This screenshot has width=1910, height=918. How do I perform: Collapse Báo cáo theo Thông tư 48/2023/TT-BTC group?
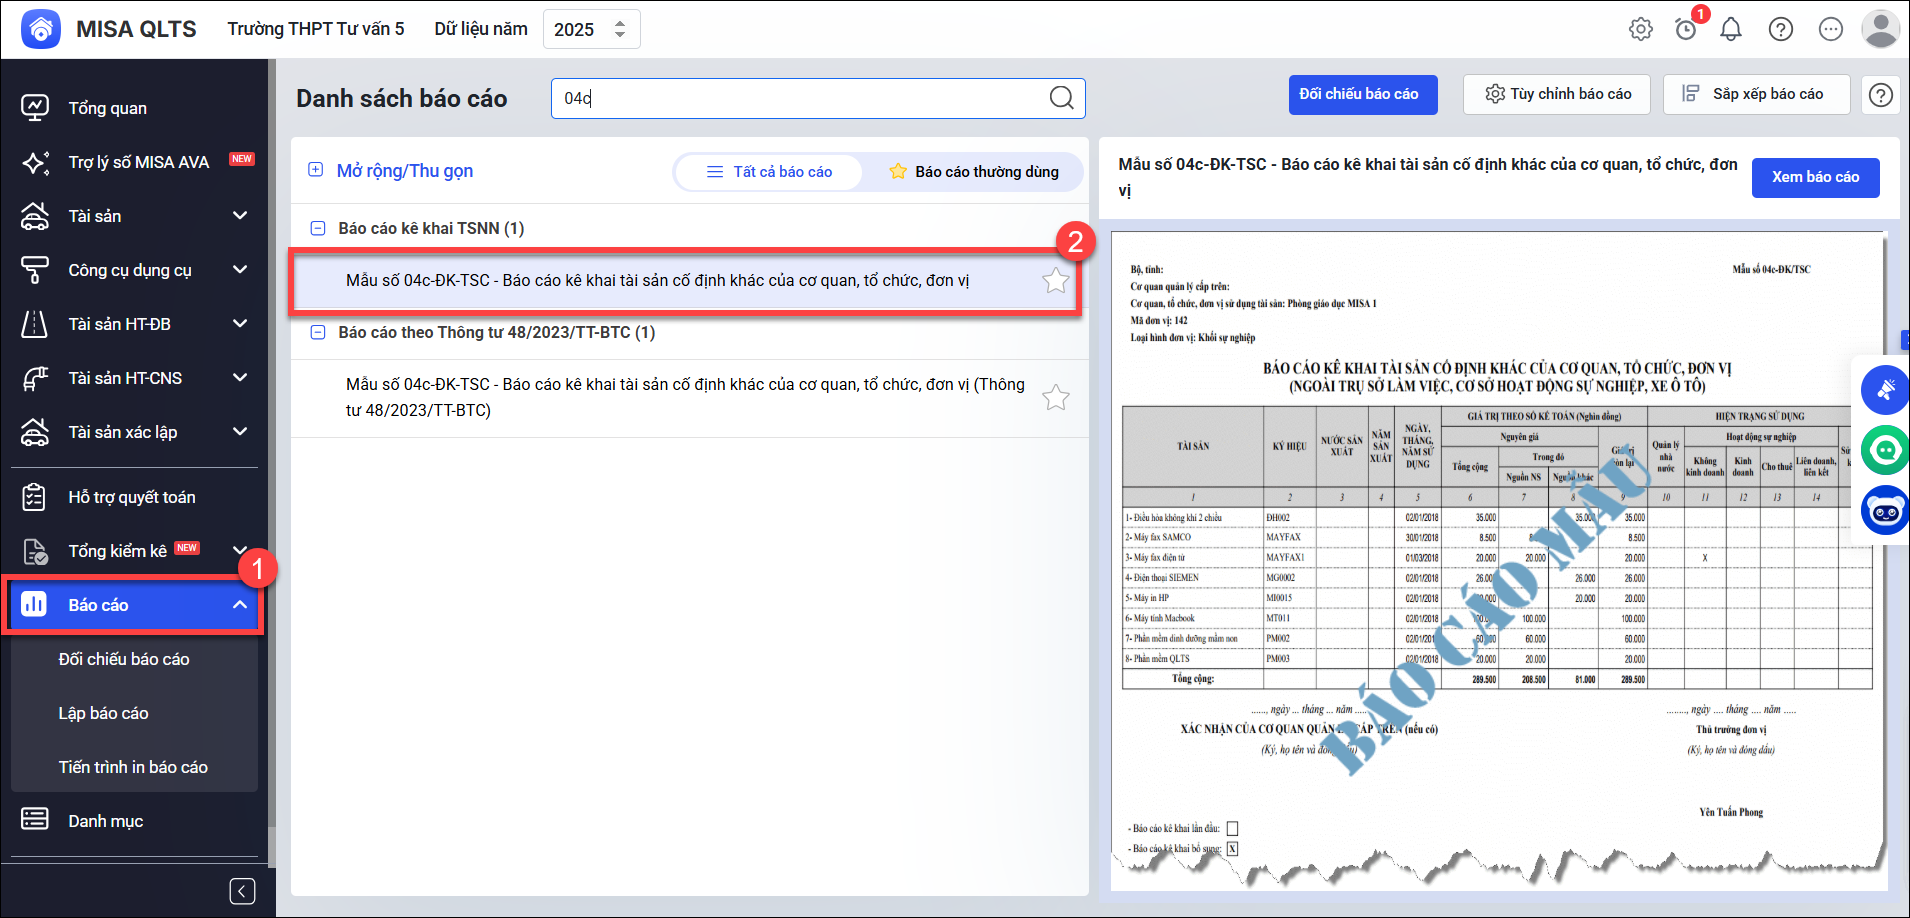318,332
